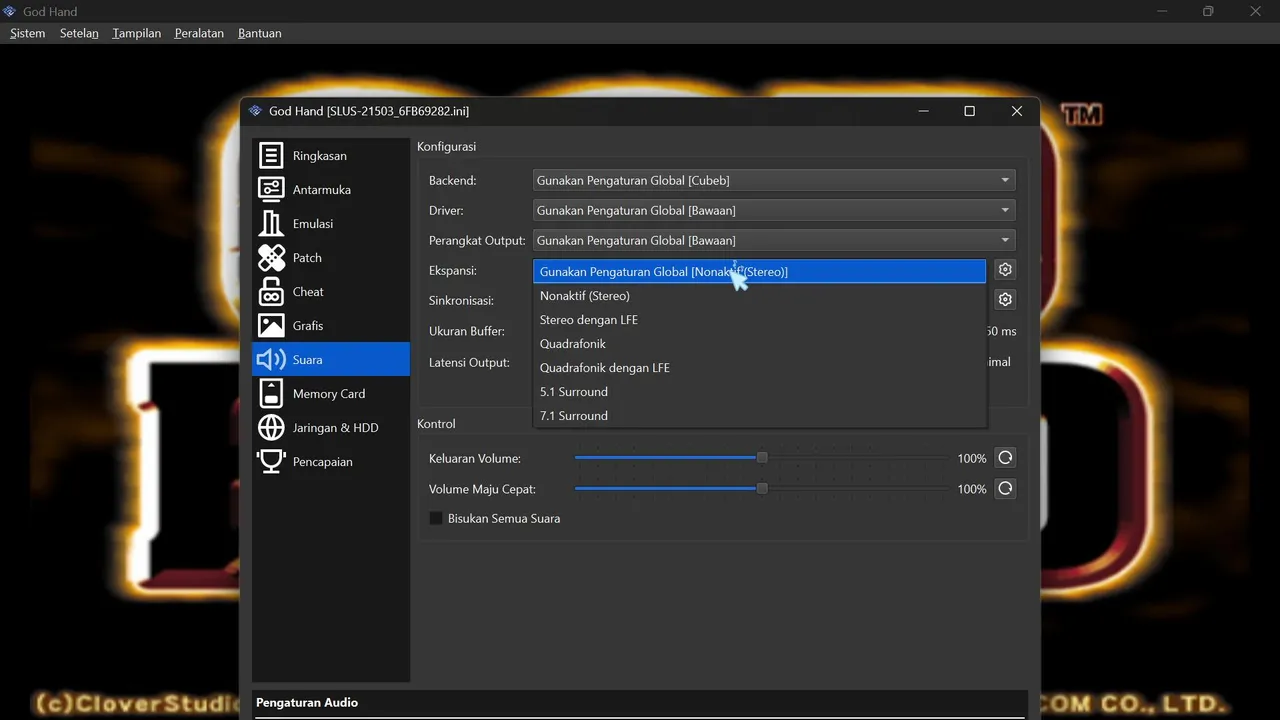Switch to Memory Card settings page
Image resolution: width=1280 pixels, height=720 pixels.
coord(331,394)
